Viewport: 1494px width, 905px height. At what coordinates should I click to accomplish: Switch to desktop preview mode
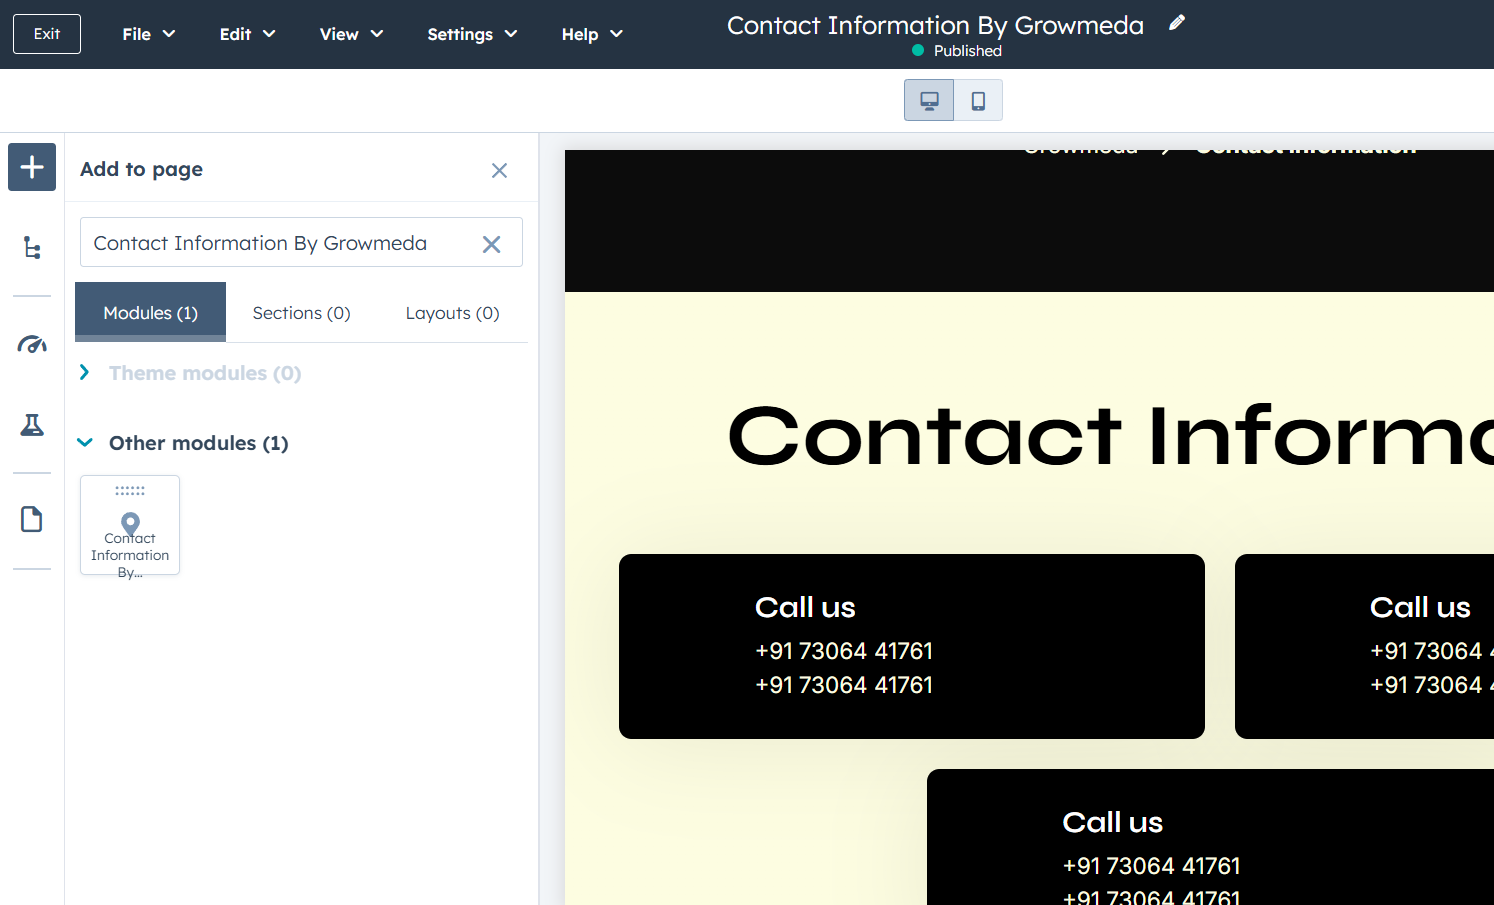929,101
